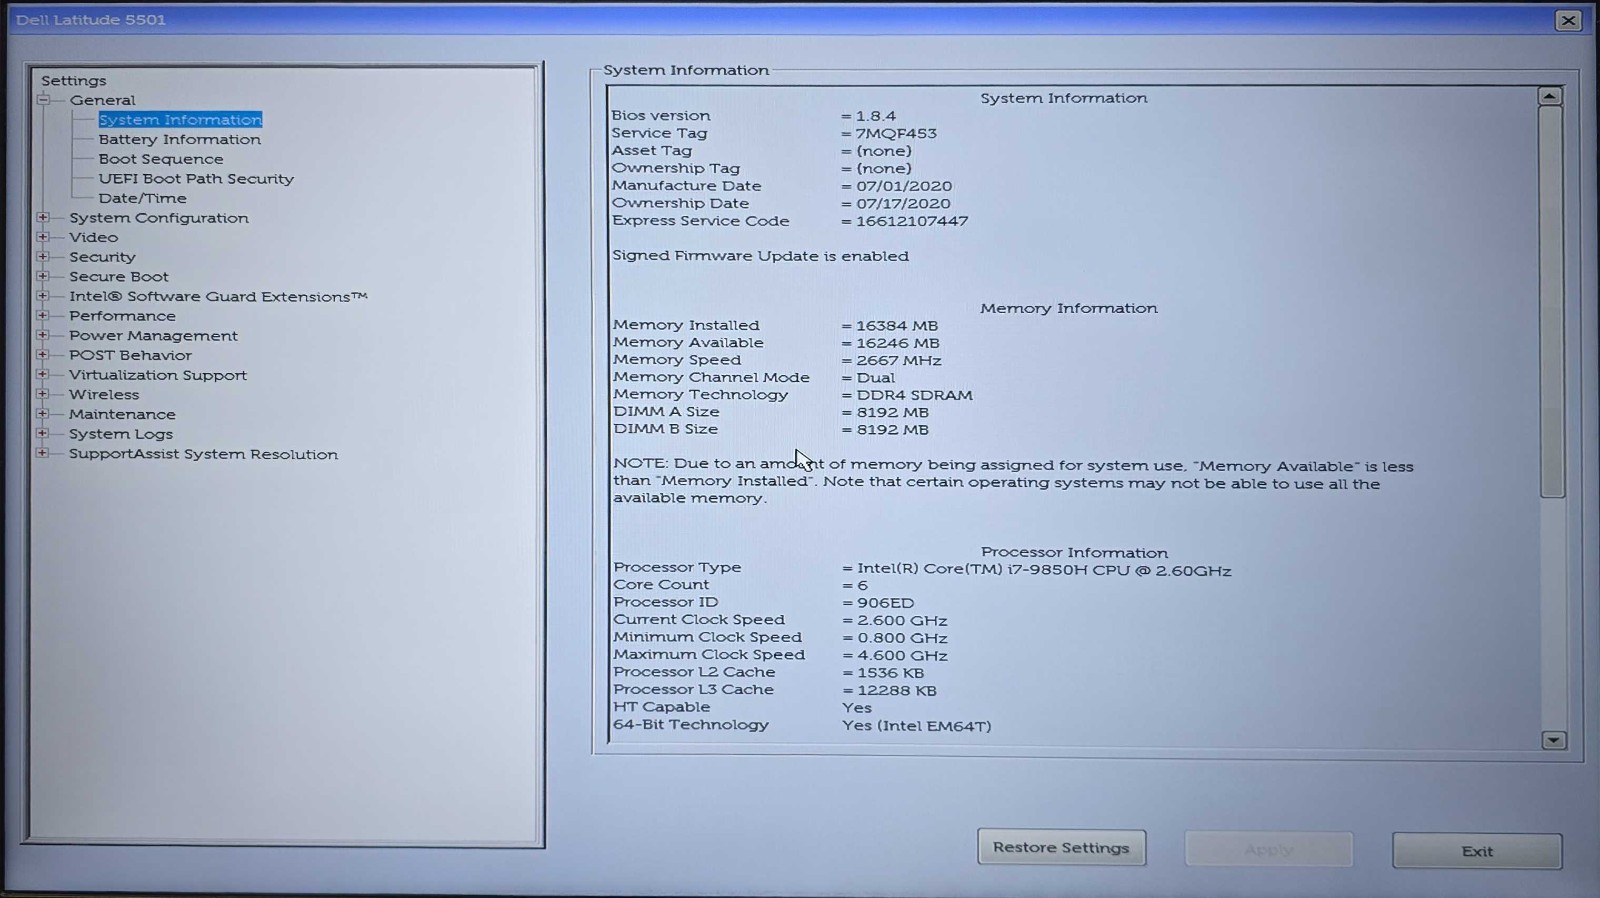The width and height of the screenshot is (1600, 898).
Task: Select Maintenance category label
Action: pyautogui.click(x=122, y=414)
